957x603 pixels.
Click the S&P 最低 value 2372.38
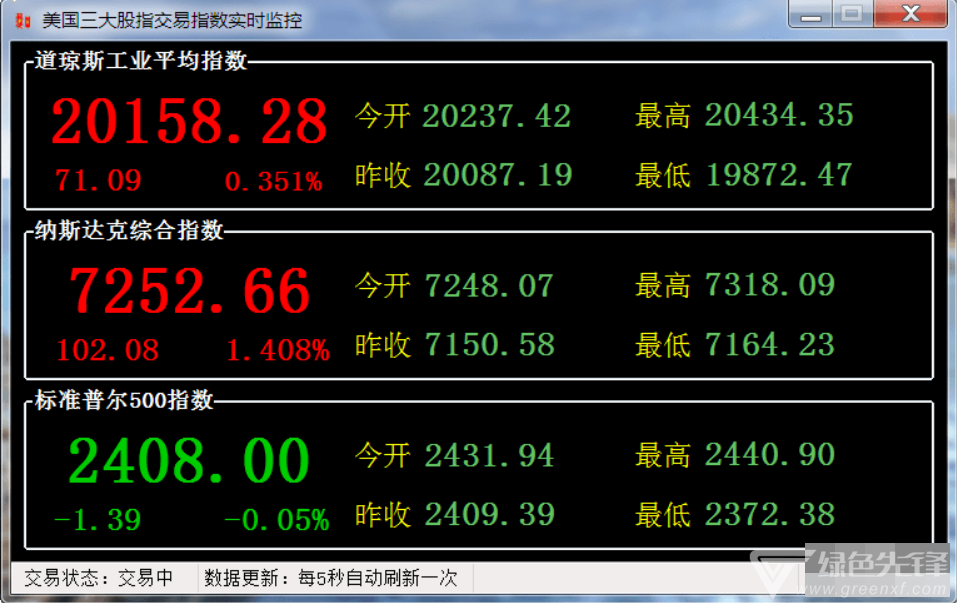(770, 515)
